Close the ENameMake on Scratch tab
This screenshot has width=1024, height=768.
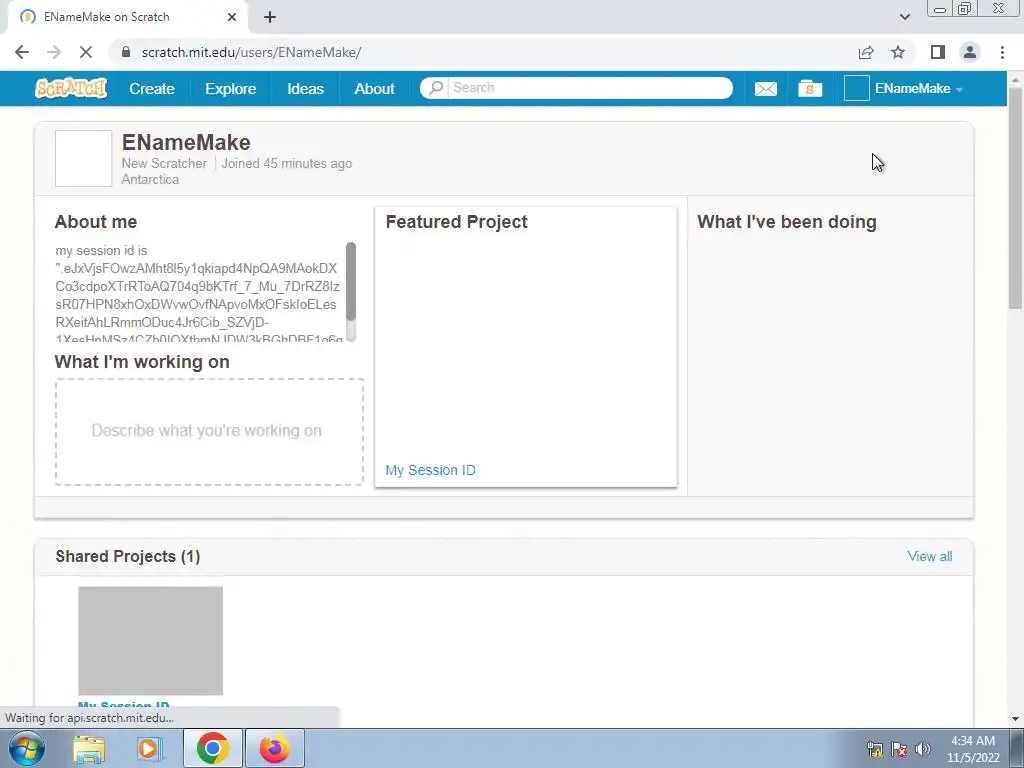pos(232,17)
